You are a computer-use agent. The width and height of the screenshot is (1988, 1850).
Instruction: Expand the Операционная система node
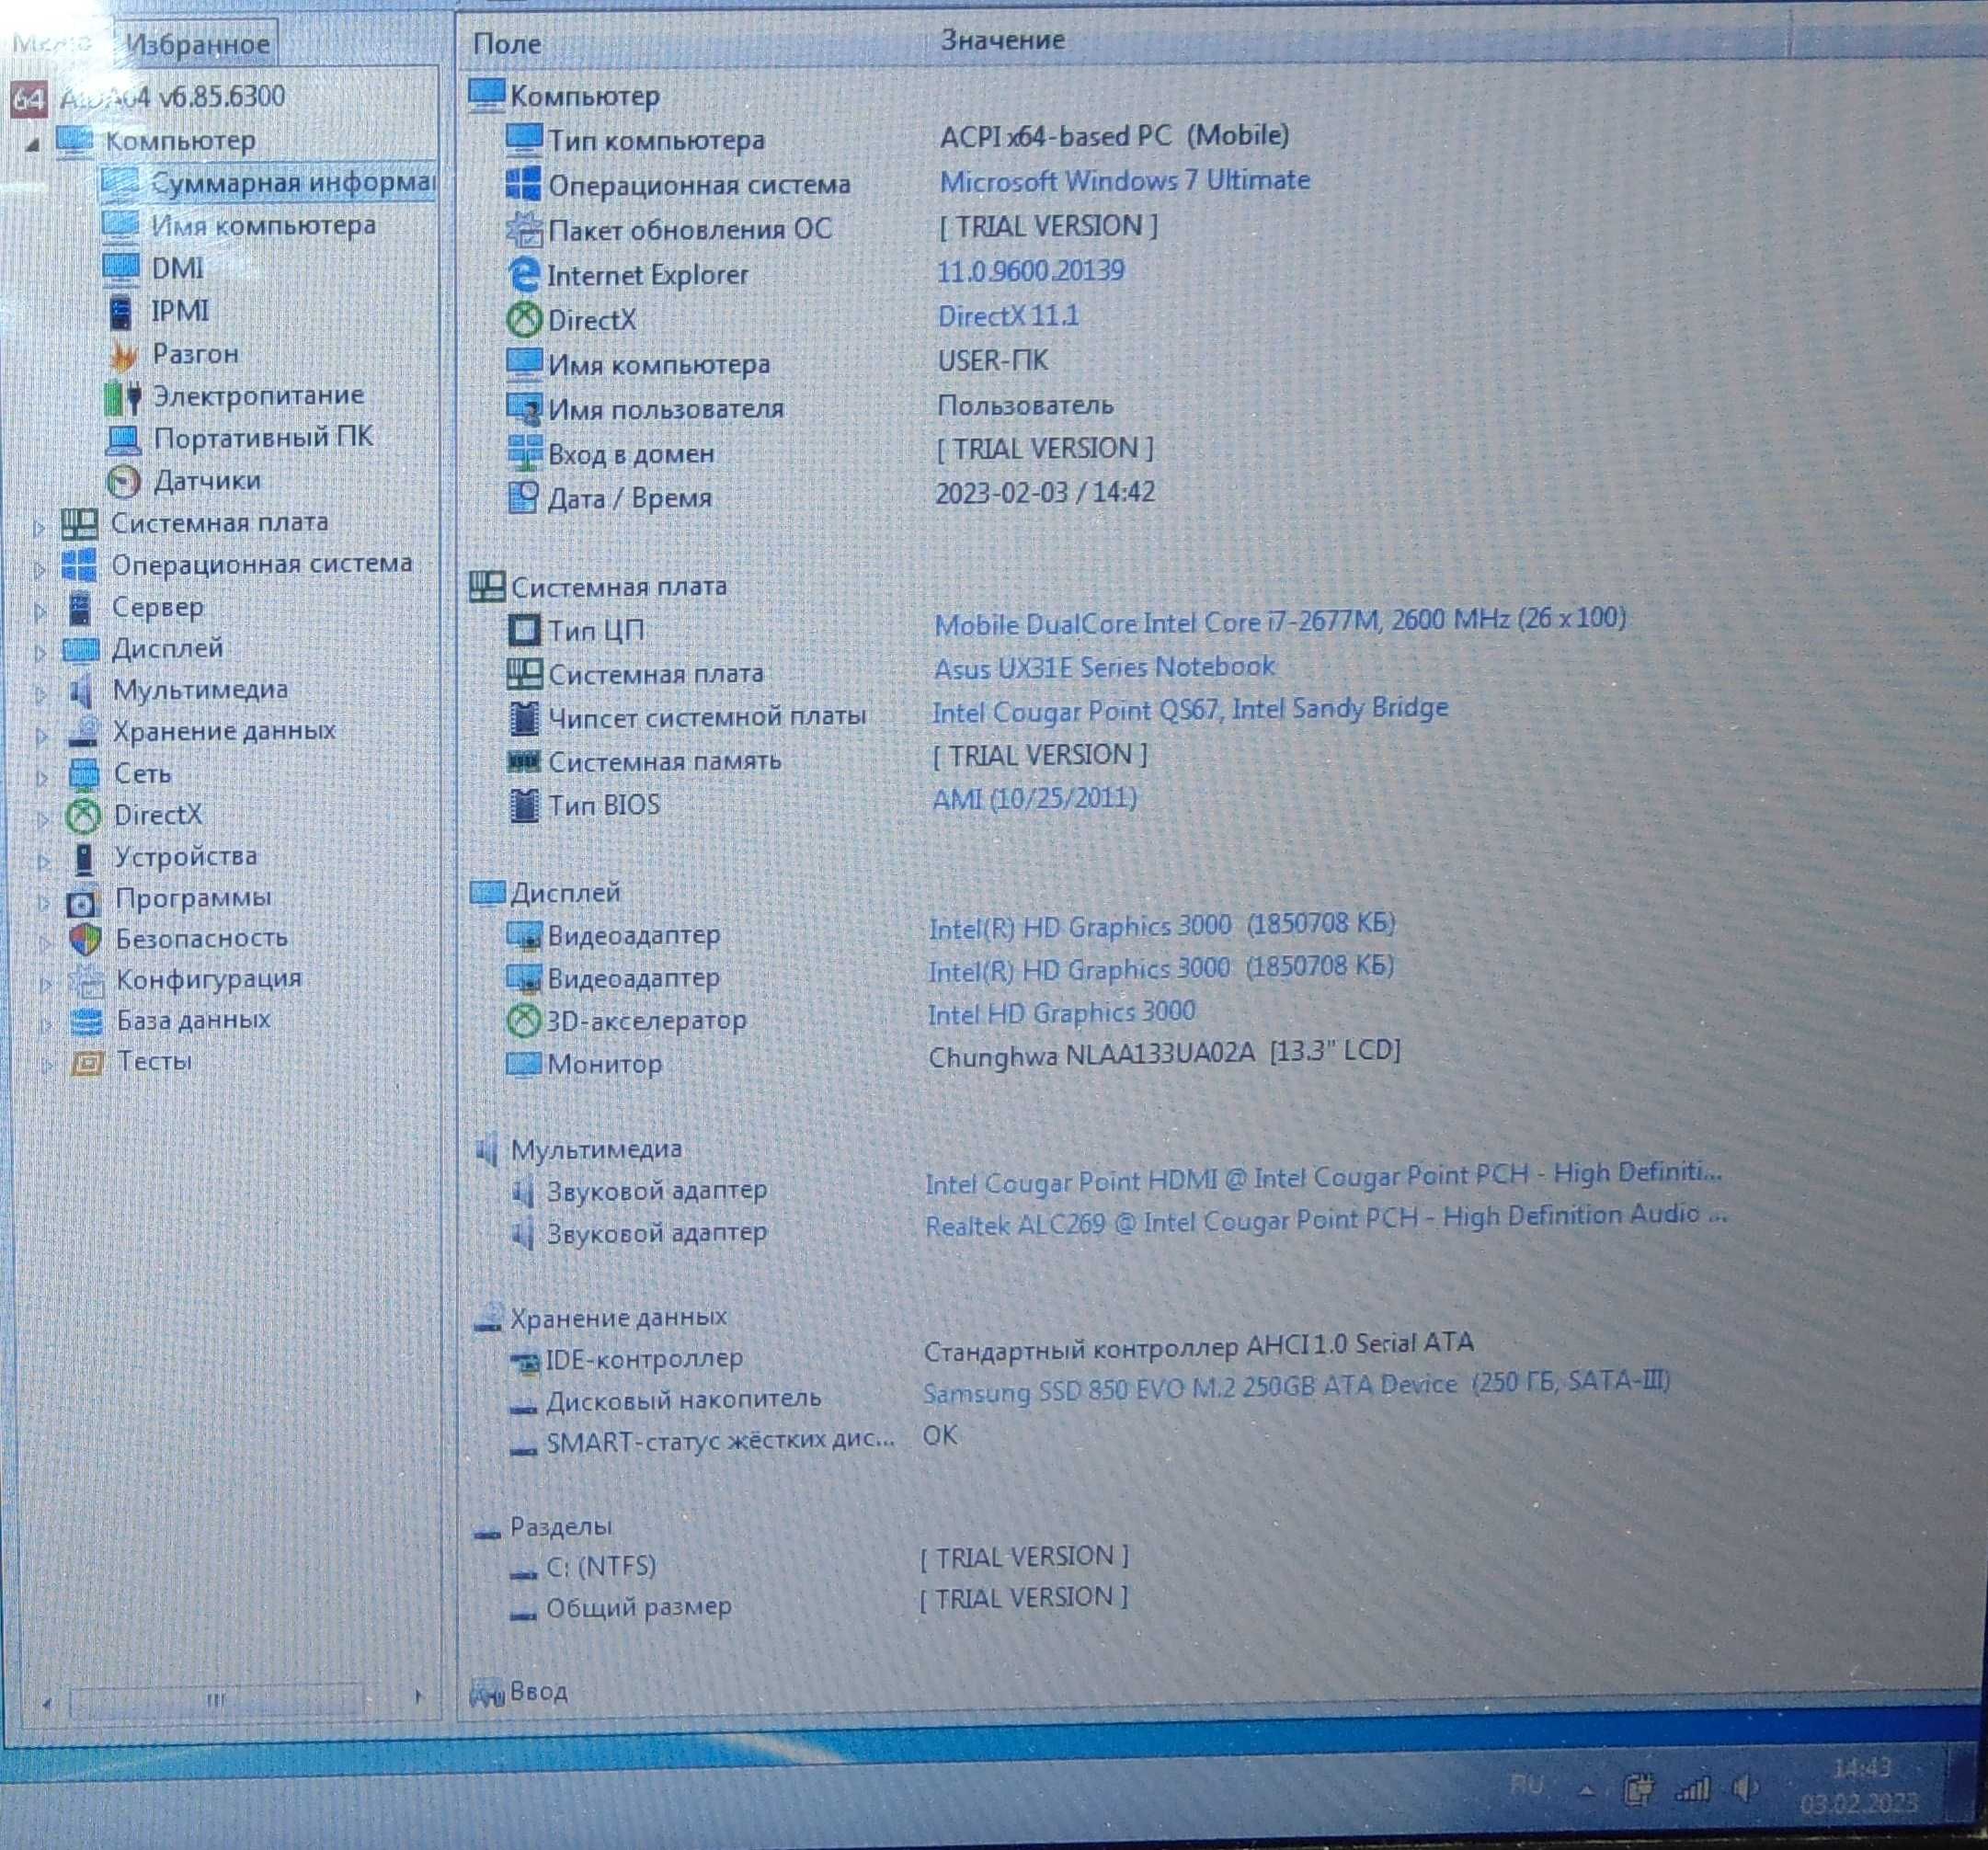39,569
